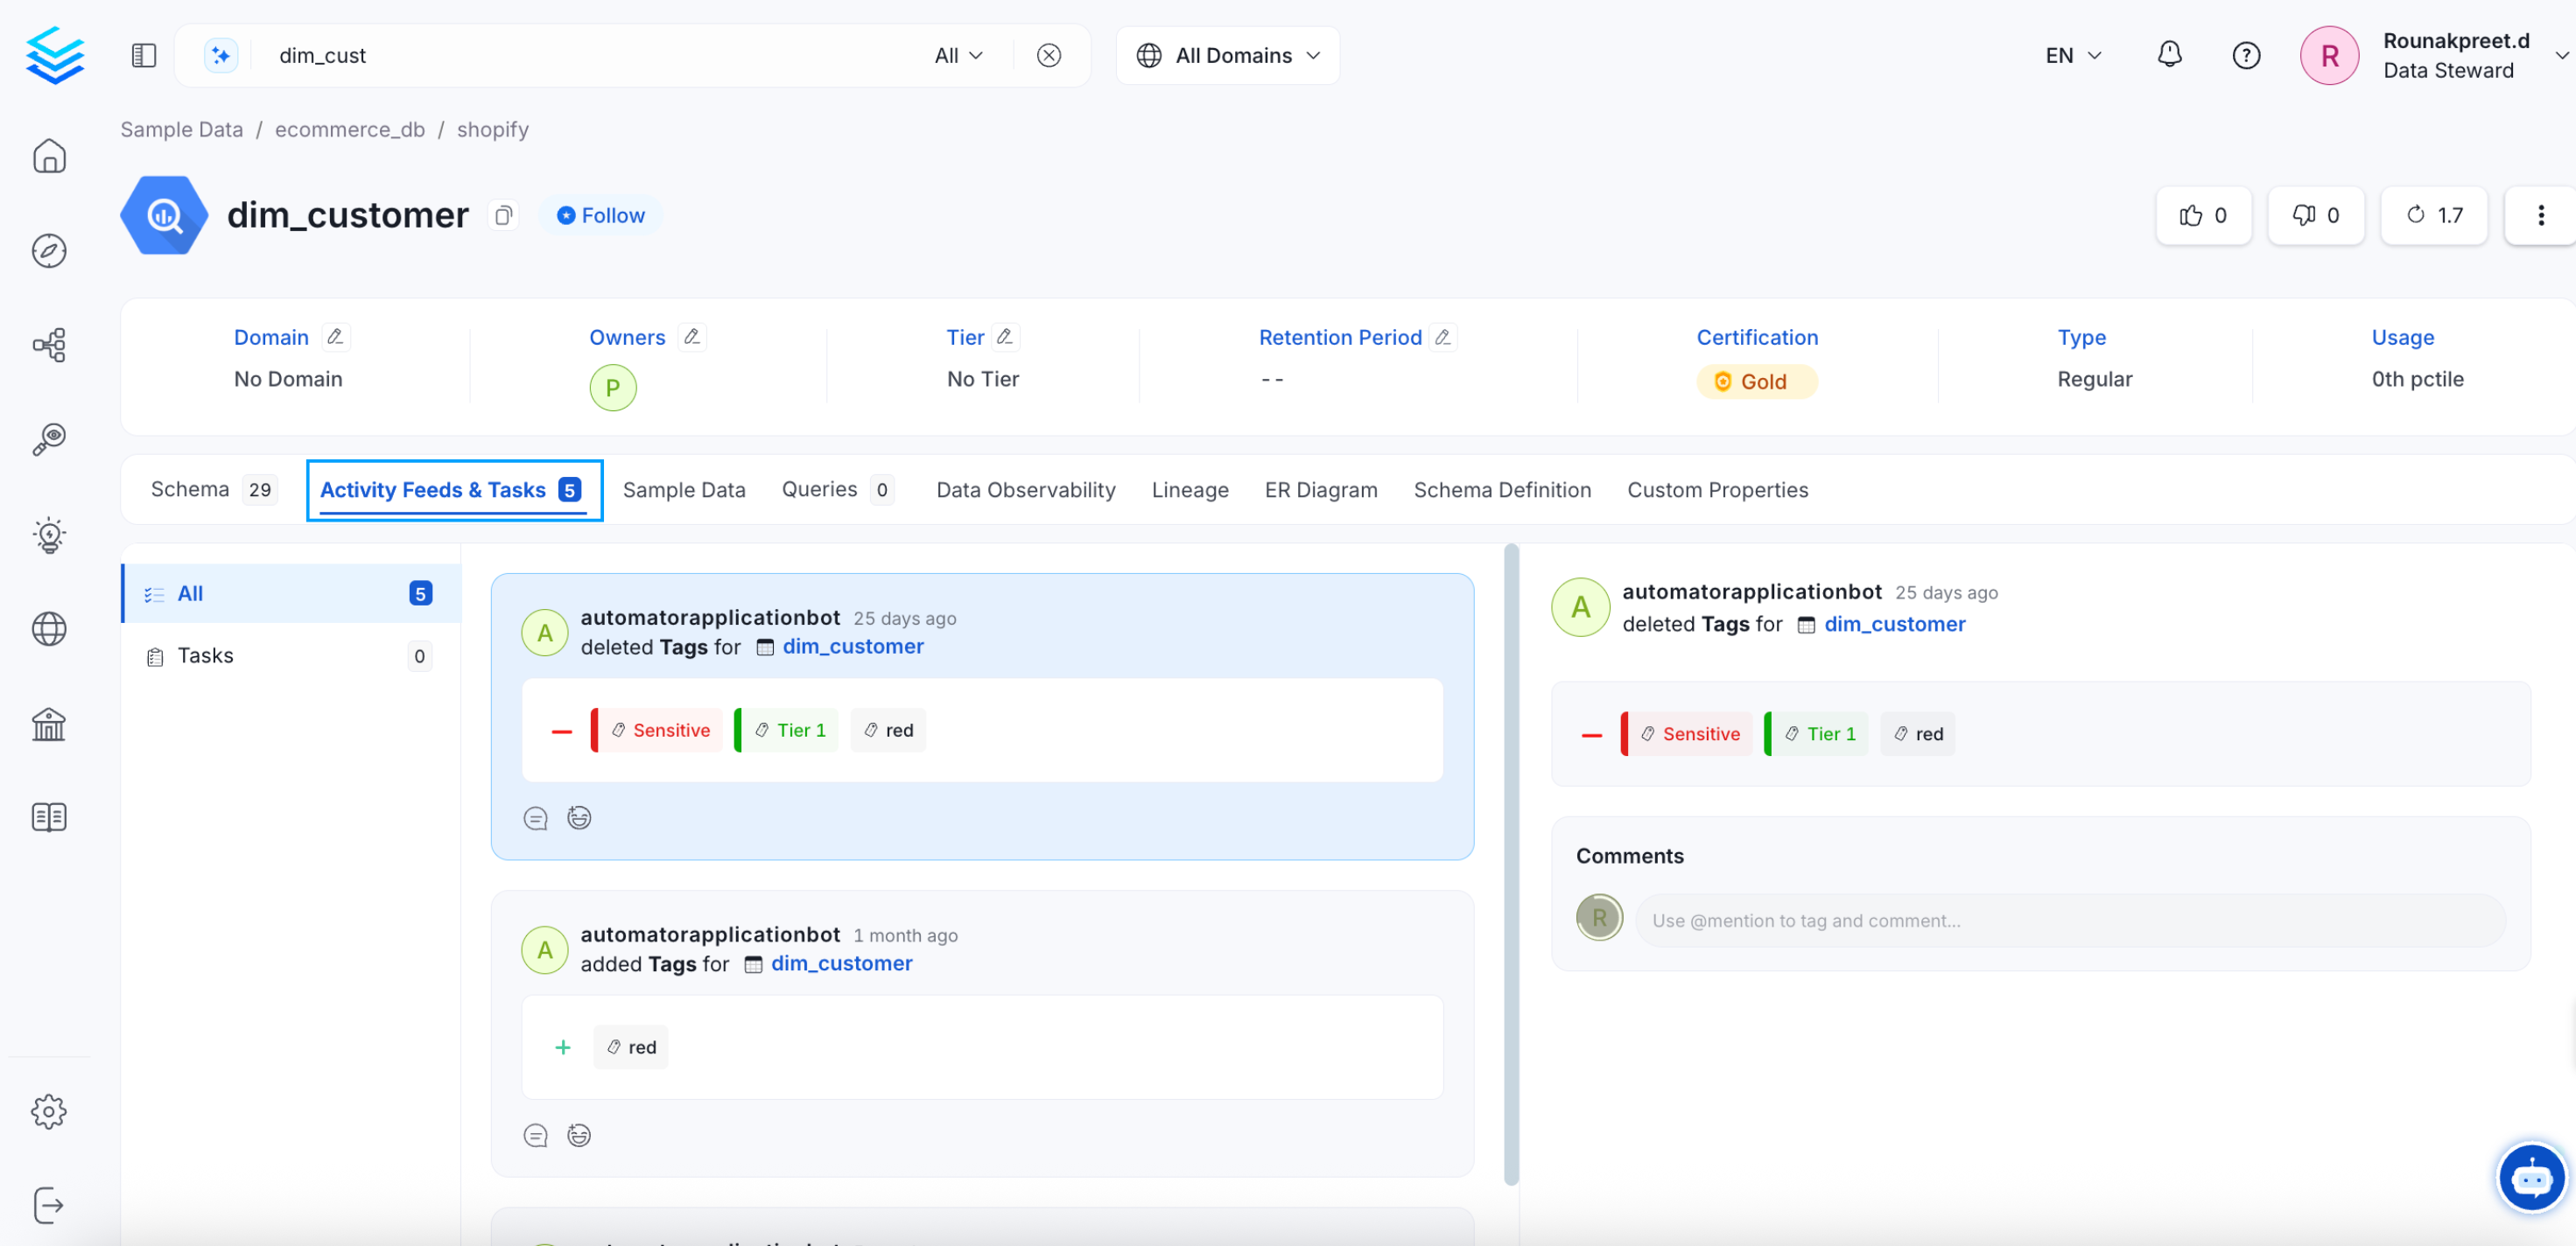Copy the dim_customer table name
2576x1246 pixels.
coord(503,215)
